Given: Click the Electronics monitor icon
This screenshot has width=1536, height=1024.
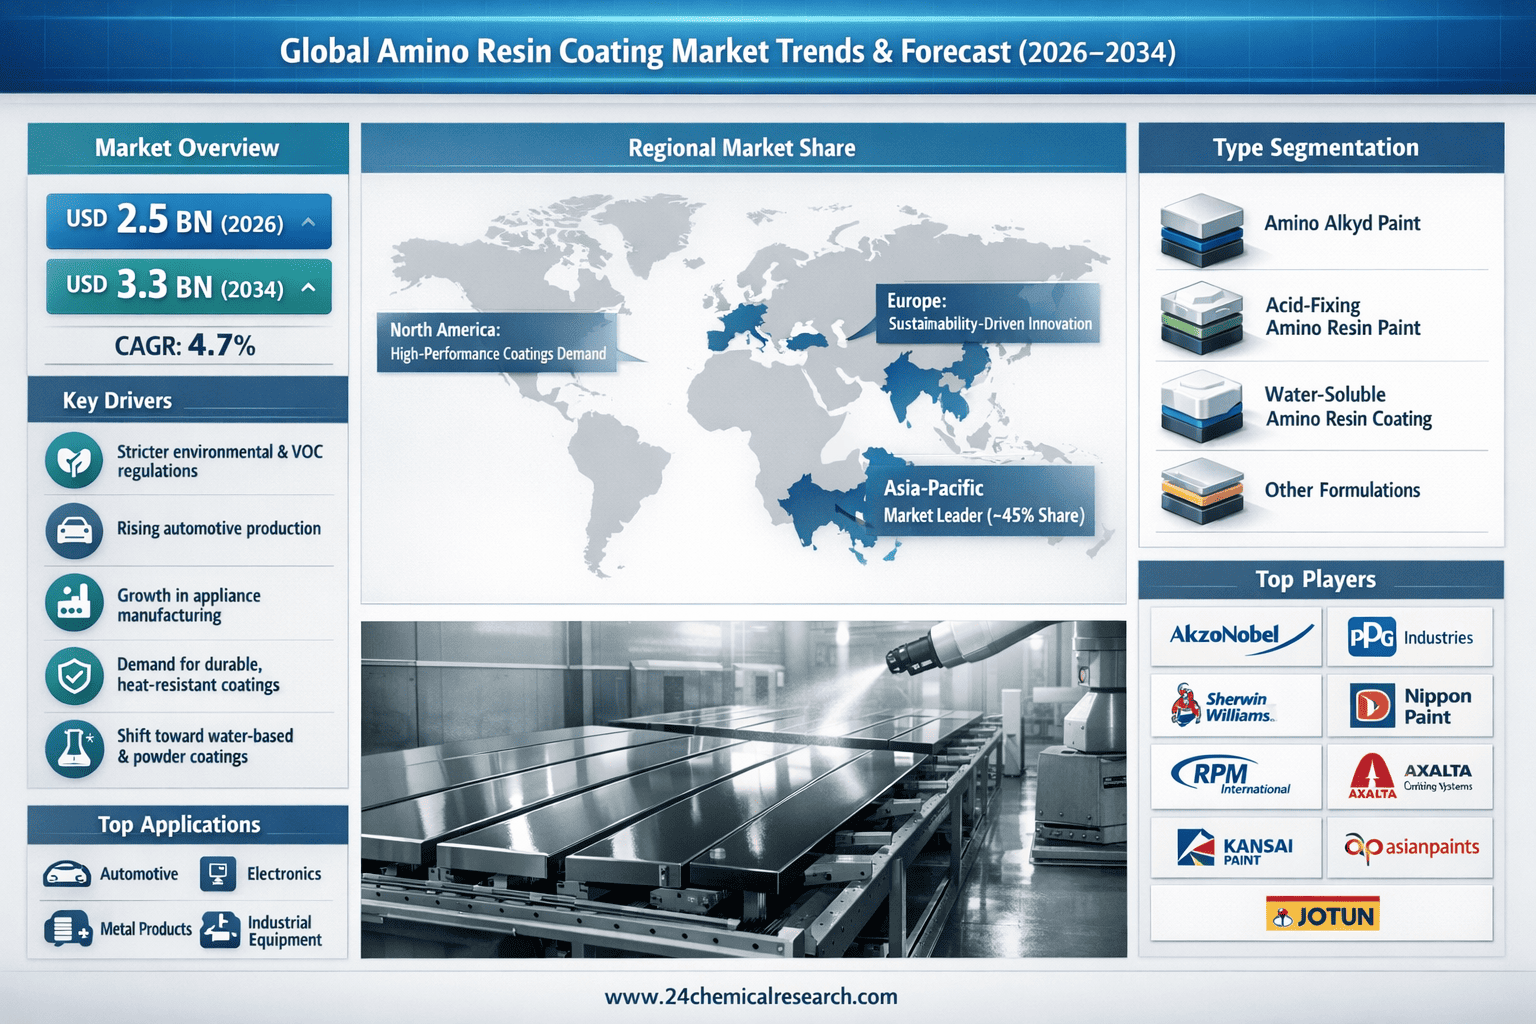Looking at the screenshot, I should point(217,874).
